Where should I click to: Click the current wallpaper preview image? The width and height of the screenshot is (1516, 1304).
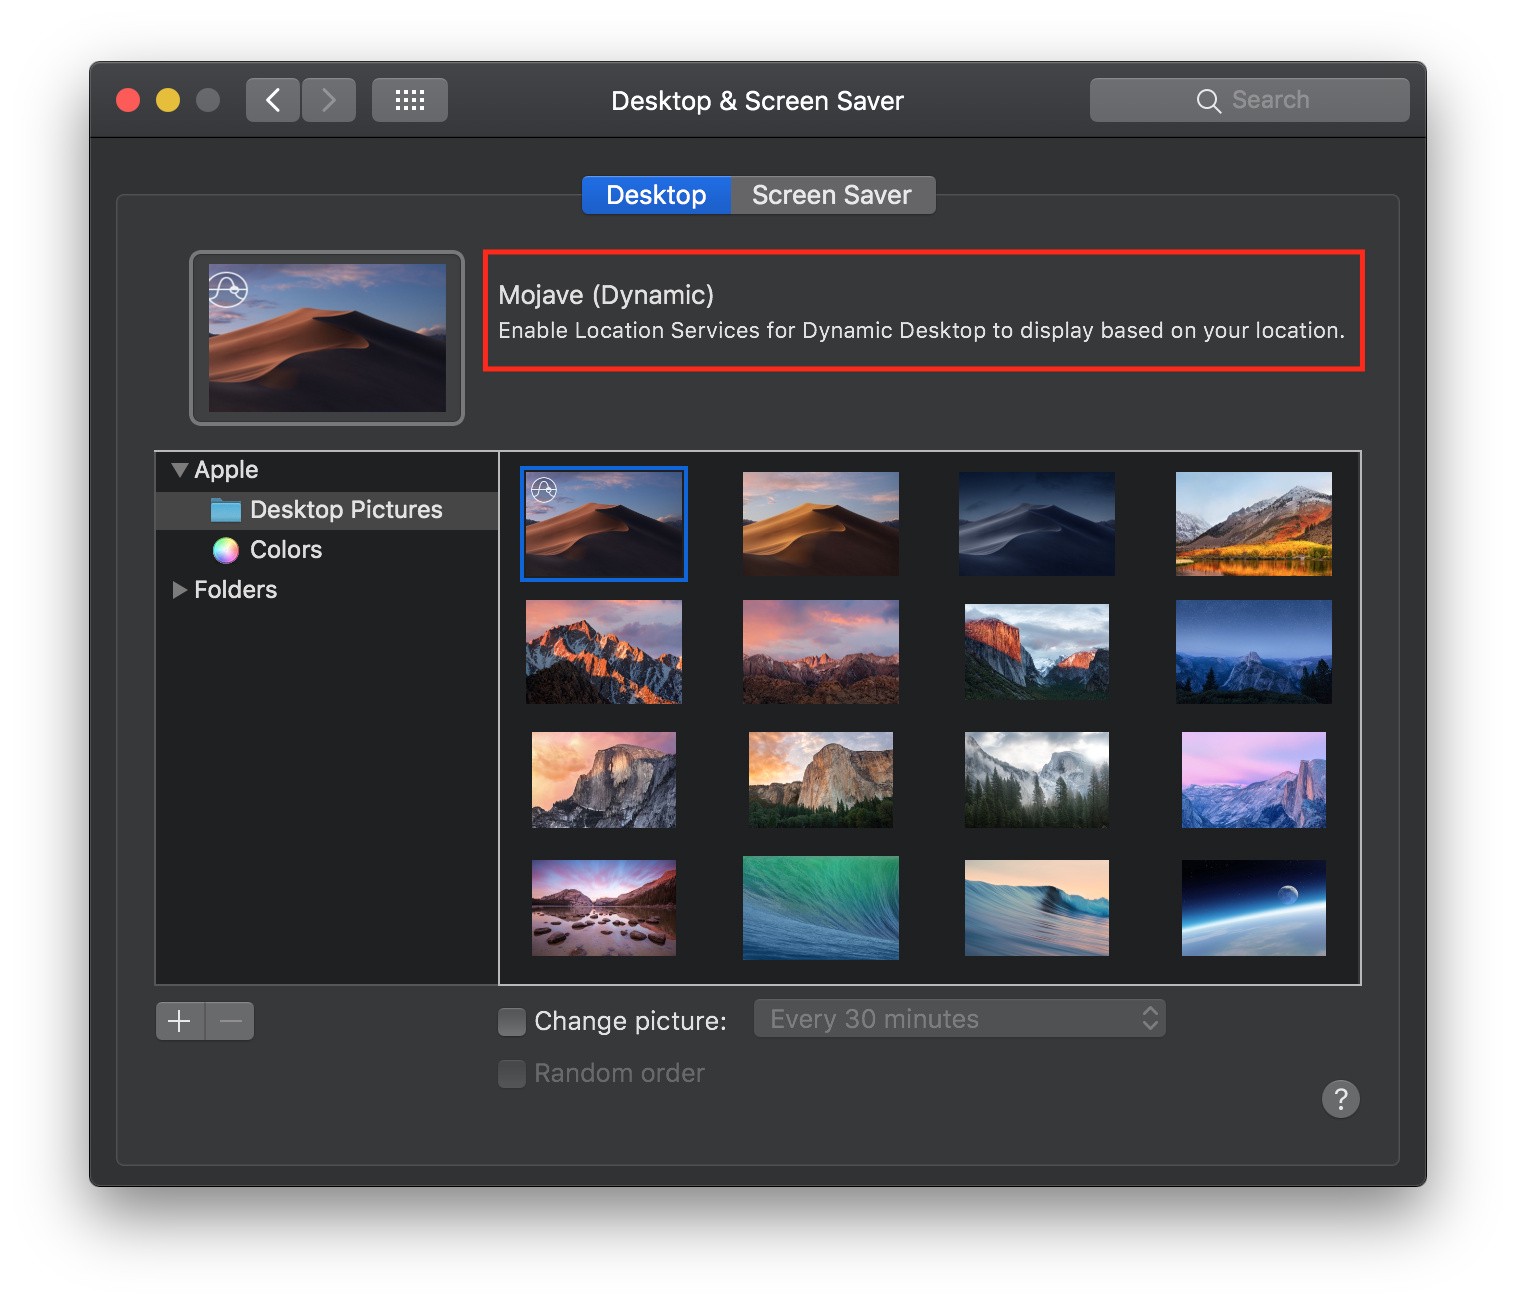[327, 338]
